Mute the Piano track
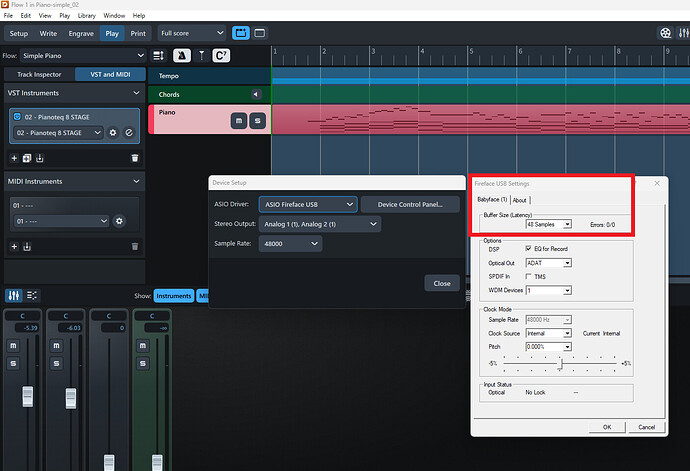Viewport: 690px width, 471px height. [239, 121]
